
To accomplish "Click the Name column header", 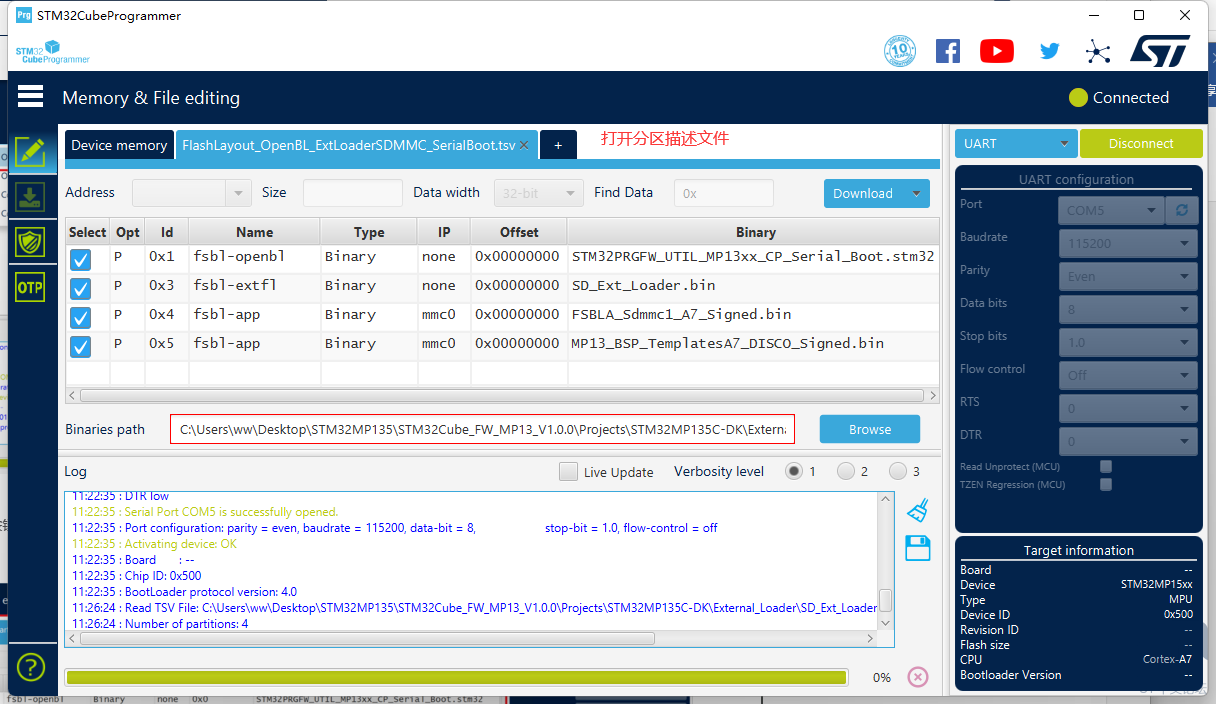I will pyautogui.click(x=254, y=232).
